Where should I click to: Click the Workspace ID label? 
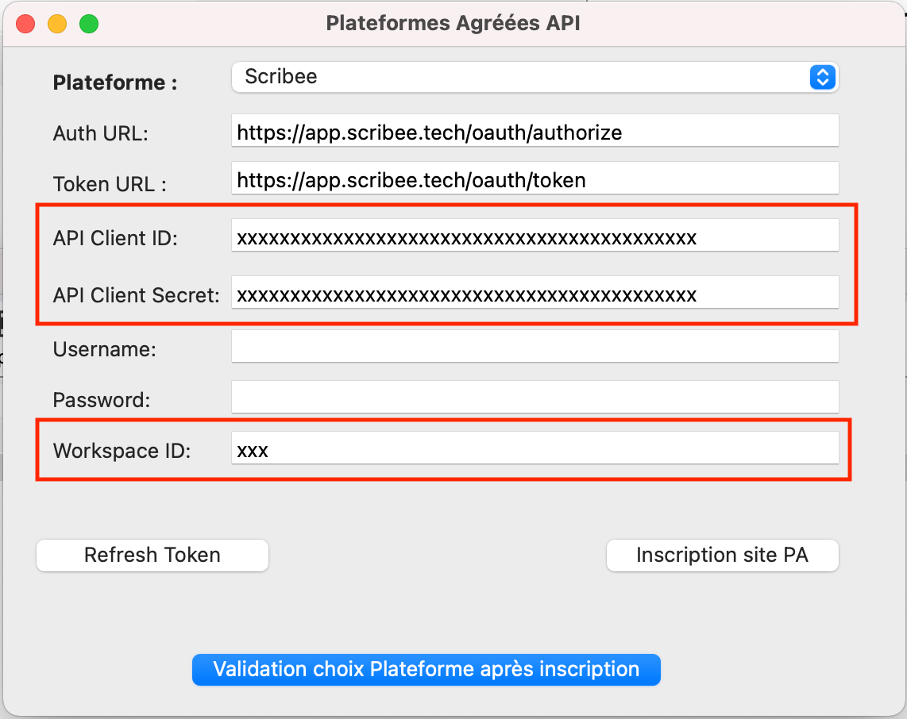pyautogui.click(x=122, y=451)
